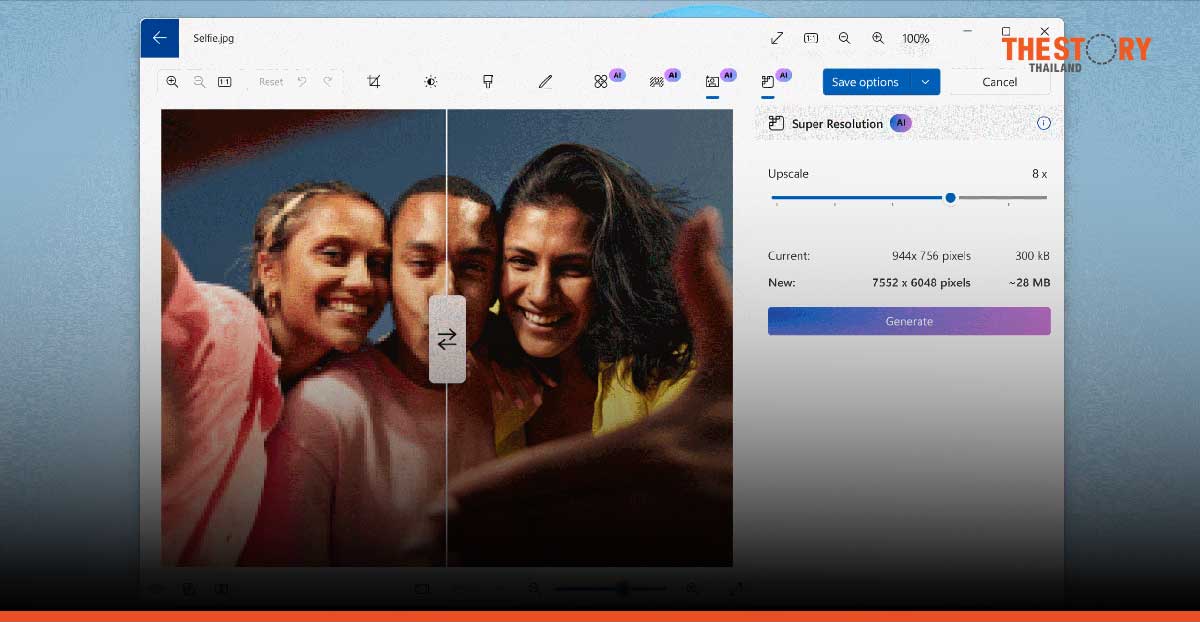Screen dimensions: 1200x622
Task: Select the Filters tool
Action: click(488, 81)
